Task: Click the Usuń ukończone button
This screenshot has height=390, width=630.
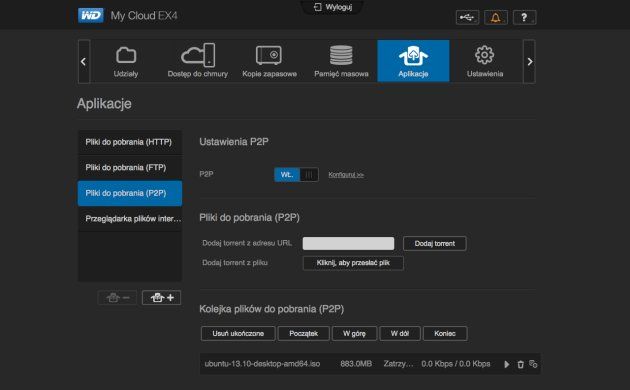Action: (238, 333)
